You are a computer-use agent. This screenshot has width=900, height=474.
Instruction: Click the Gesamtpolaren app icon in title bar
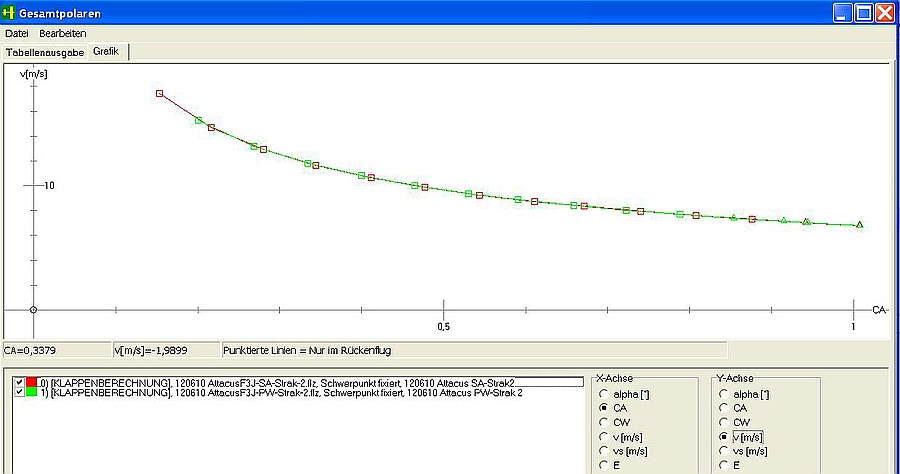click(x=11, y=13)
